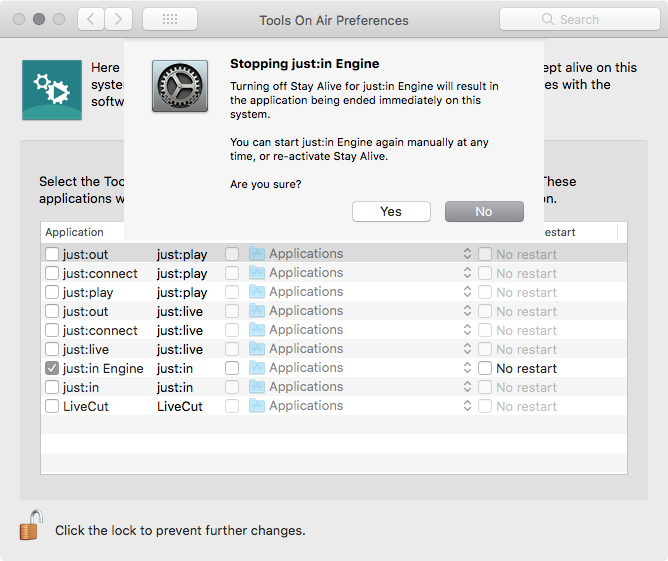Tick the LiveCut application checkbox

pyautogui.click(x=52, y=406)
